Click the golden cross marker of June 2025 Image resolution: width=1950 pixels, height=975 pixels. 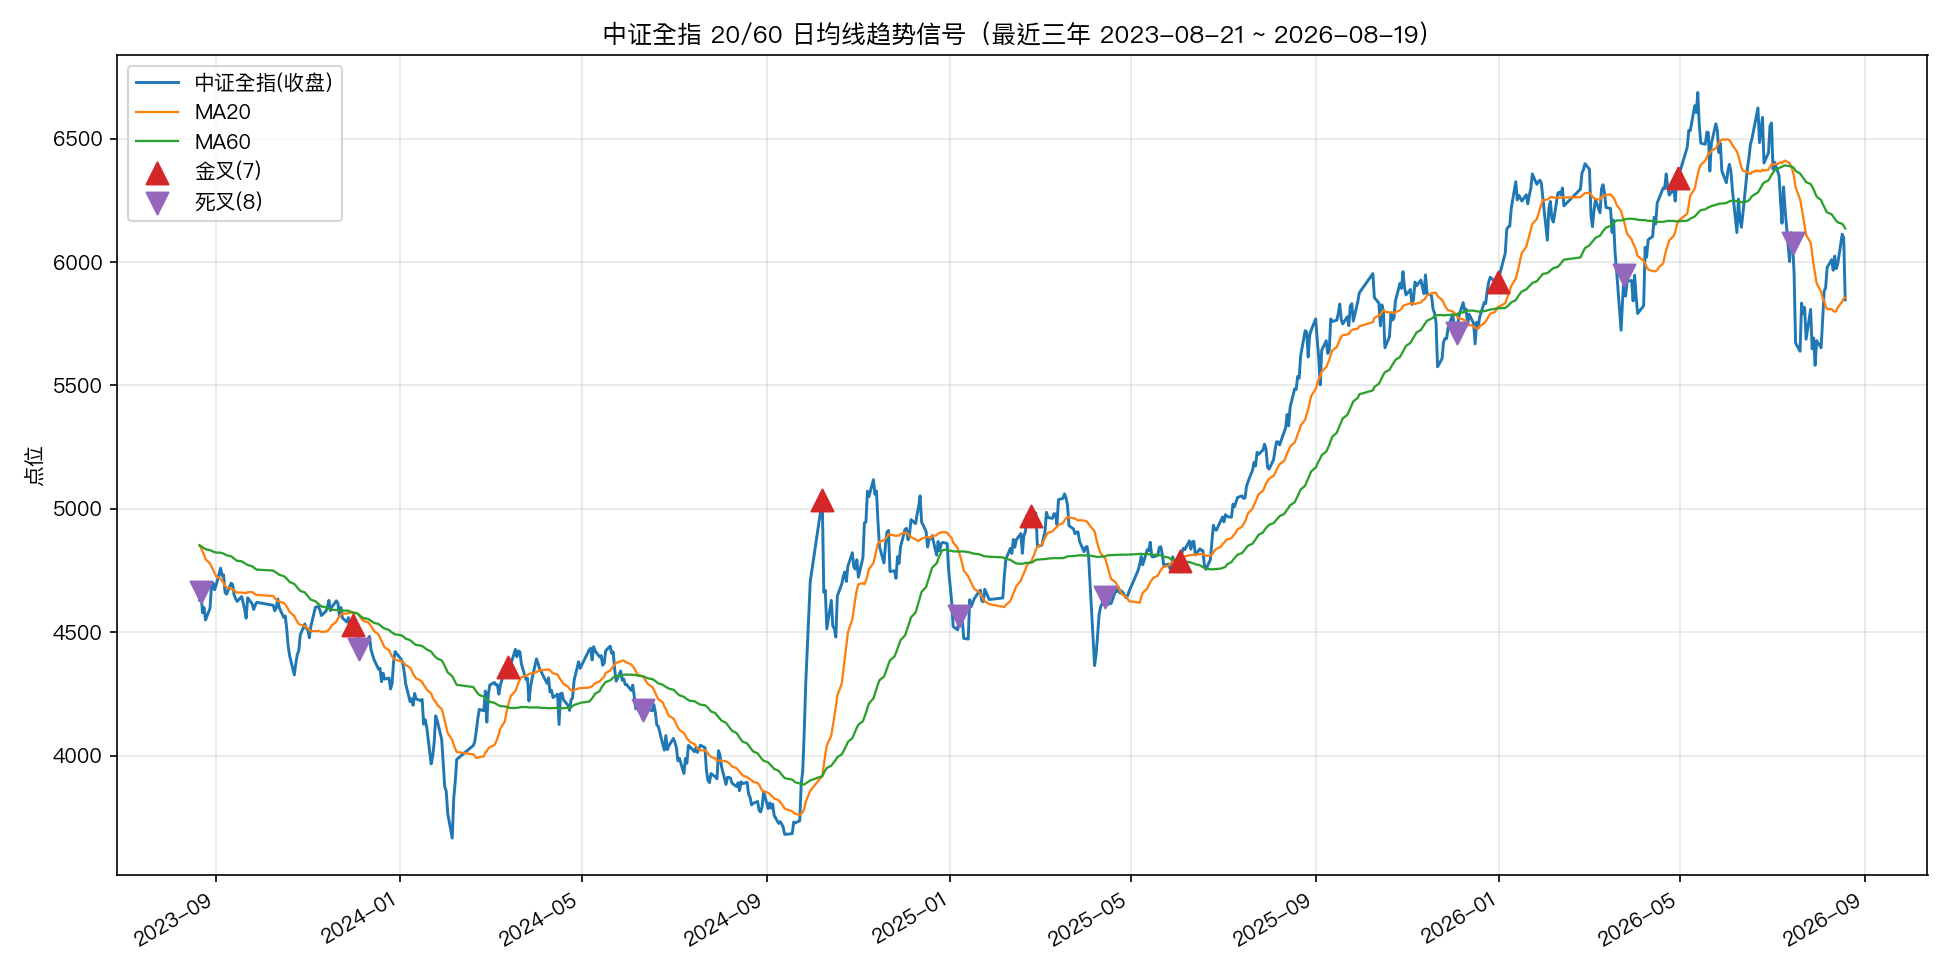(x=1180, y=561)
